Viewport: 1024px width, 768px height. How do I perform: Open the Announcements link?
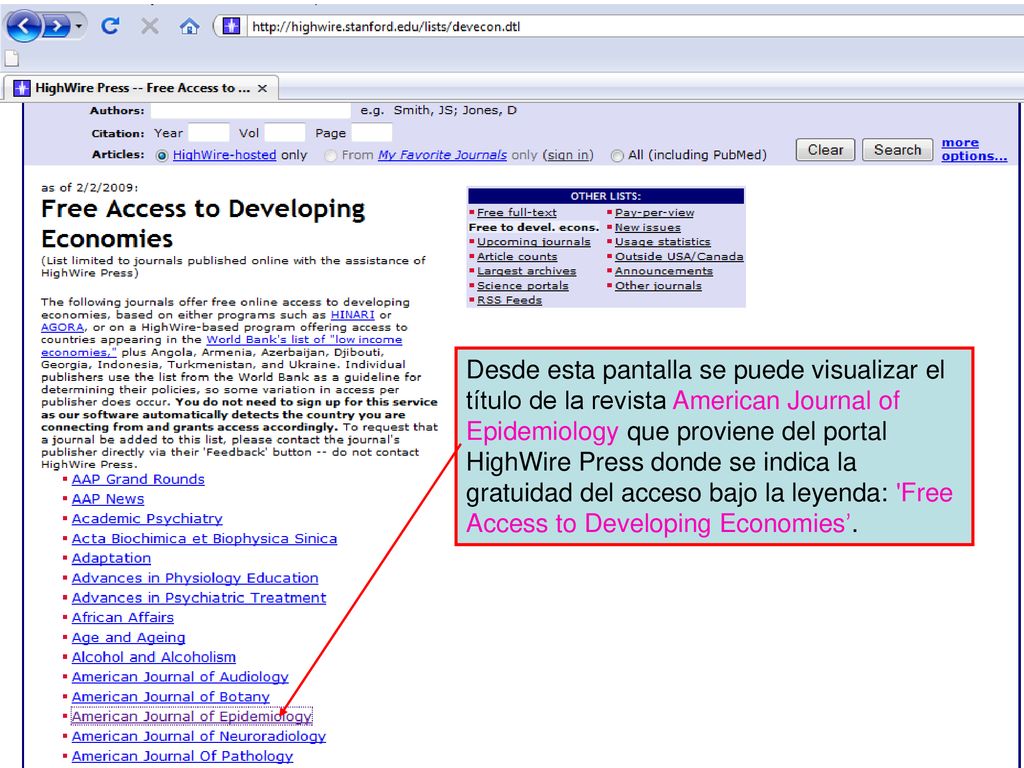pos(664,271)
